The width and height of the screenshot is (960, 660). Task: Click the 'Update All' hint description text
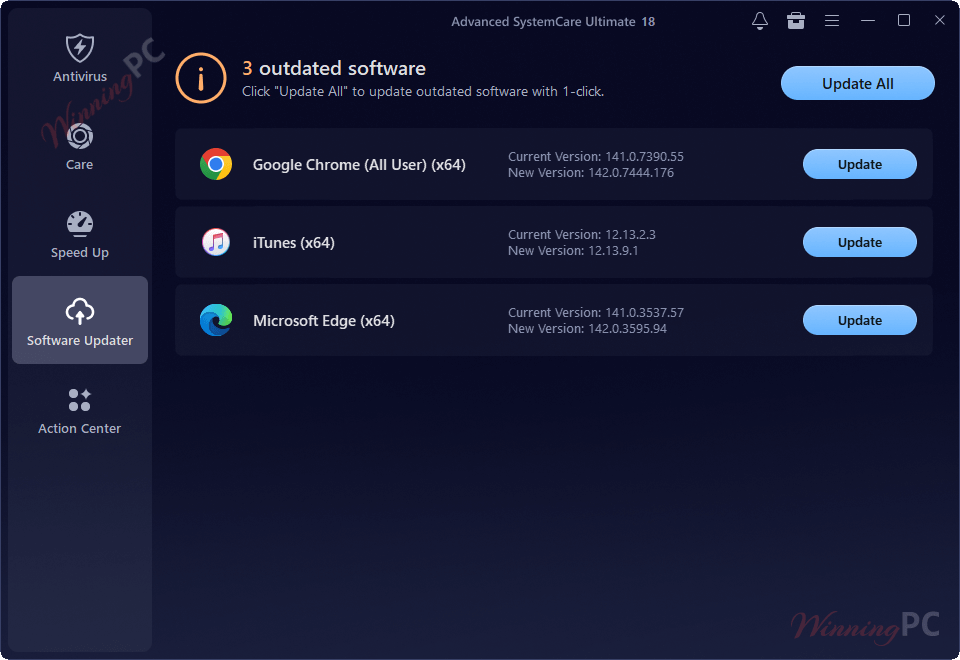click(423, 92)
